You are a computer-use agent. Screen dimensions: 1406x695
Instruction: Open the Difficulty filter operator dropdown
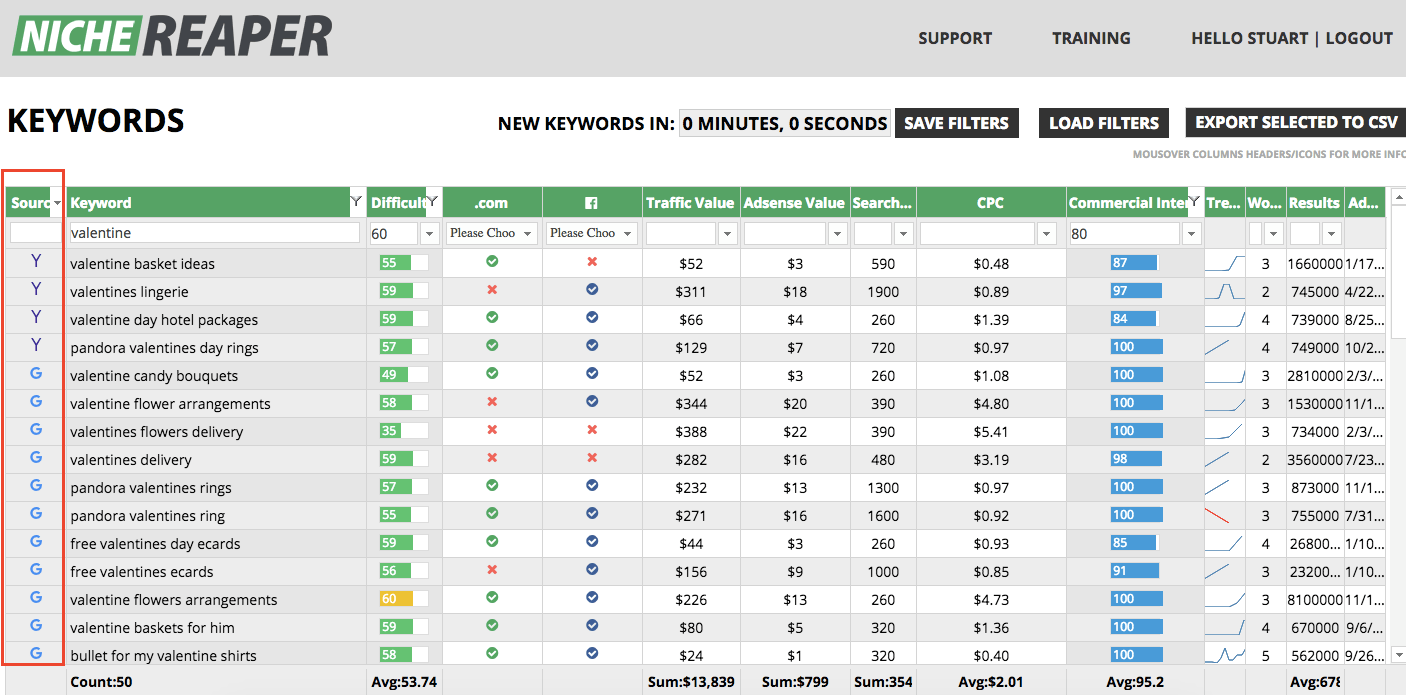point(430,233)
